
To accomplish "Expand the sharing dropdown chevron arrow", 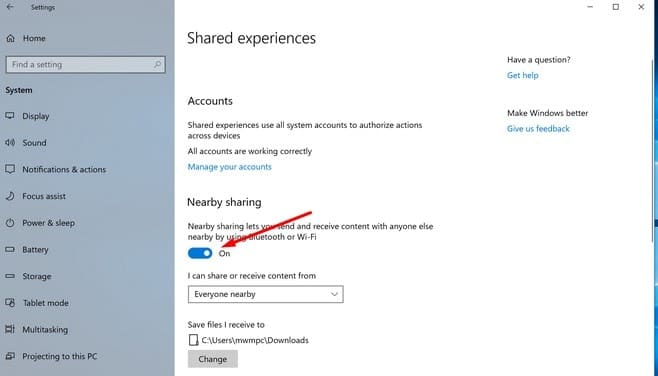I will pyautogui.click(x=334, y=294).
